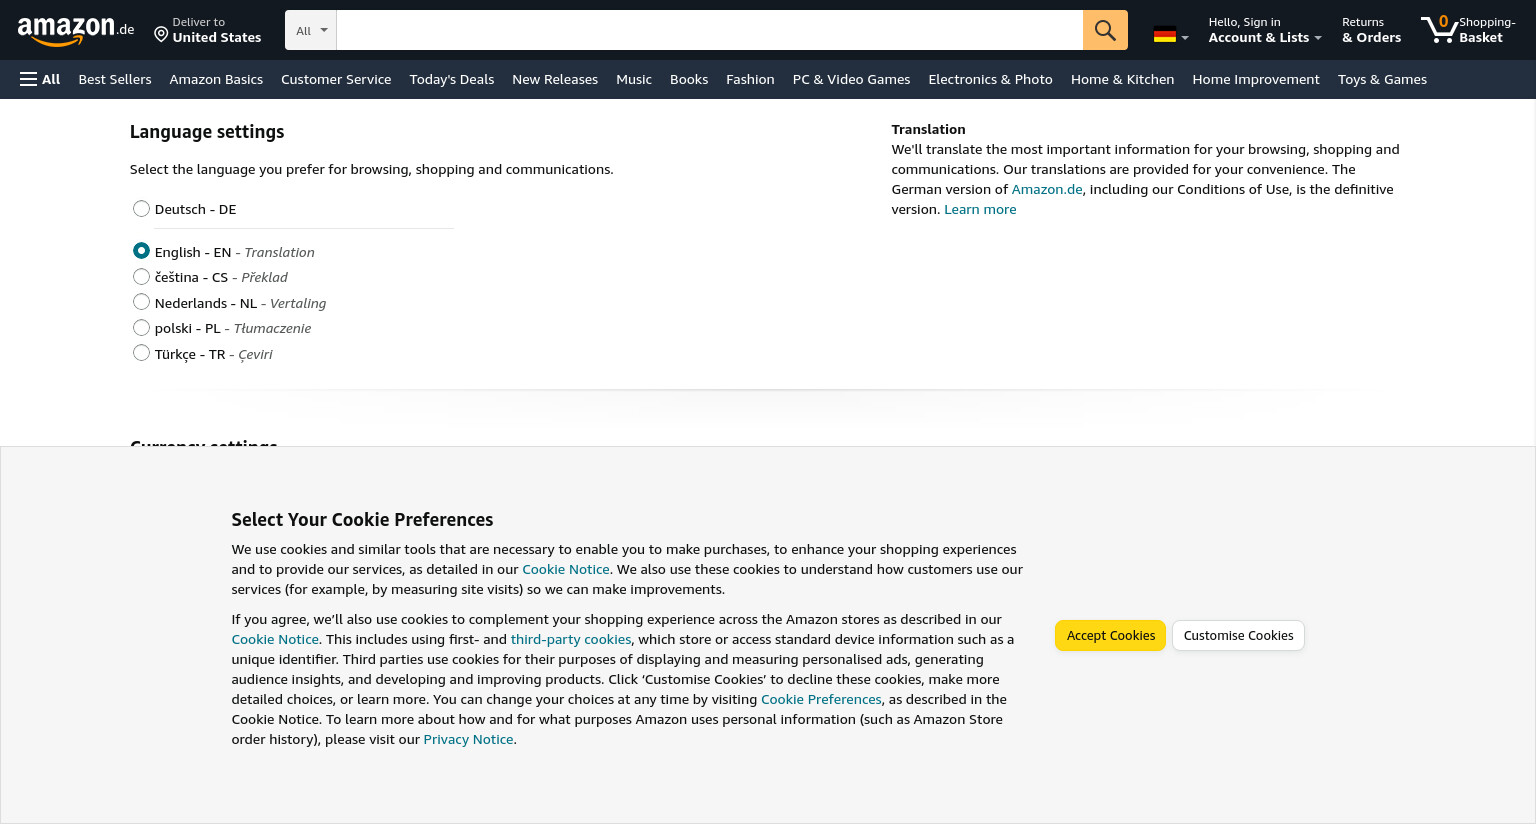Click the Customise Cookies button

pyautogui.click(x=1238, y=635)
